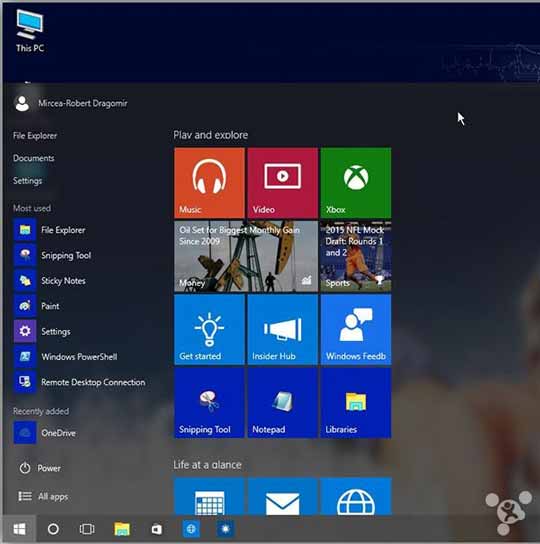Open File Explorer on taskbar
The width and height of the screenshot is (540, 544).
click(122, 529)
